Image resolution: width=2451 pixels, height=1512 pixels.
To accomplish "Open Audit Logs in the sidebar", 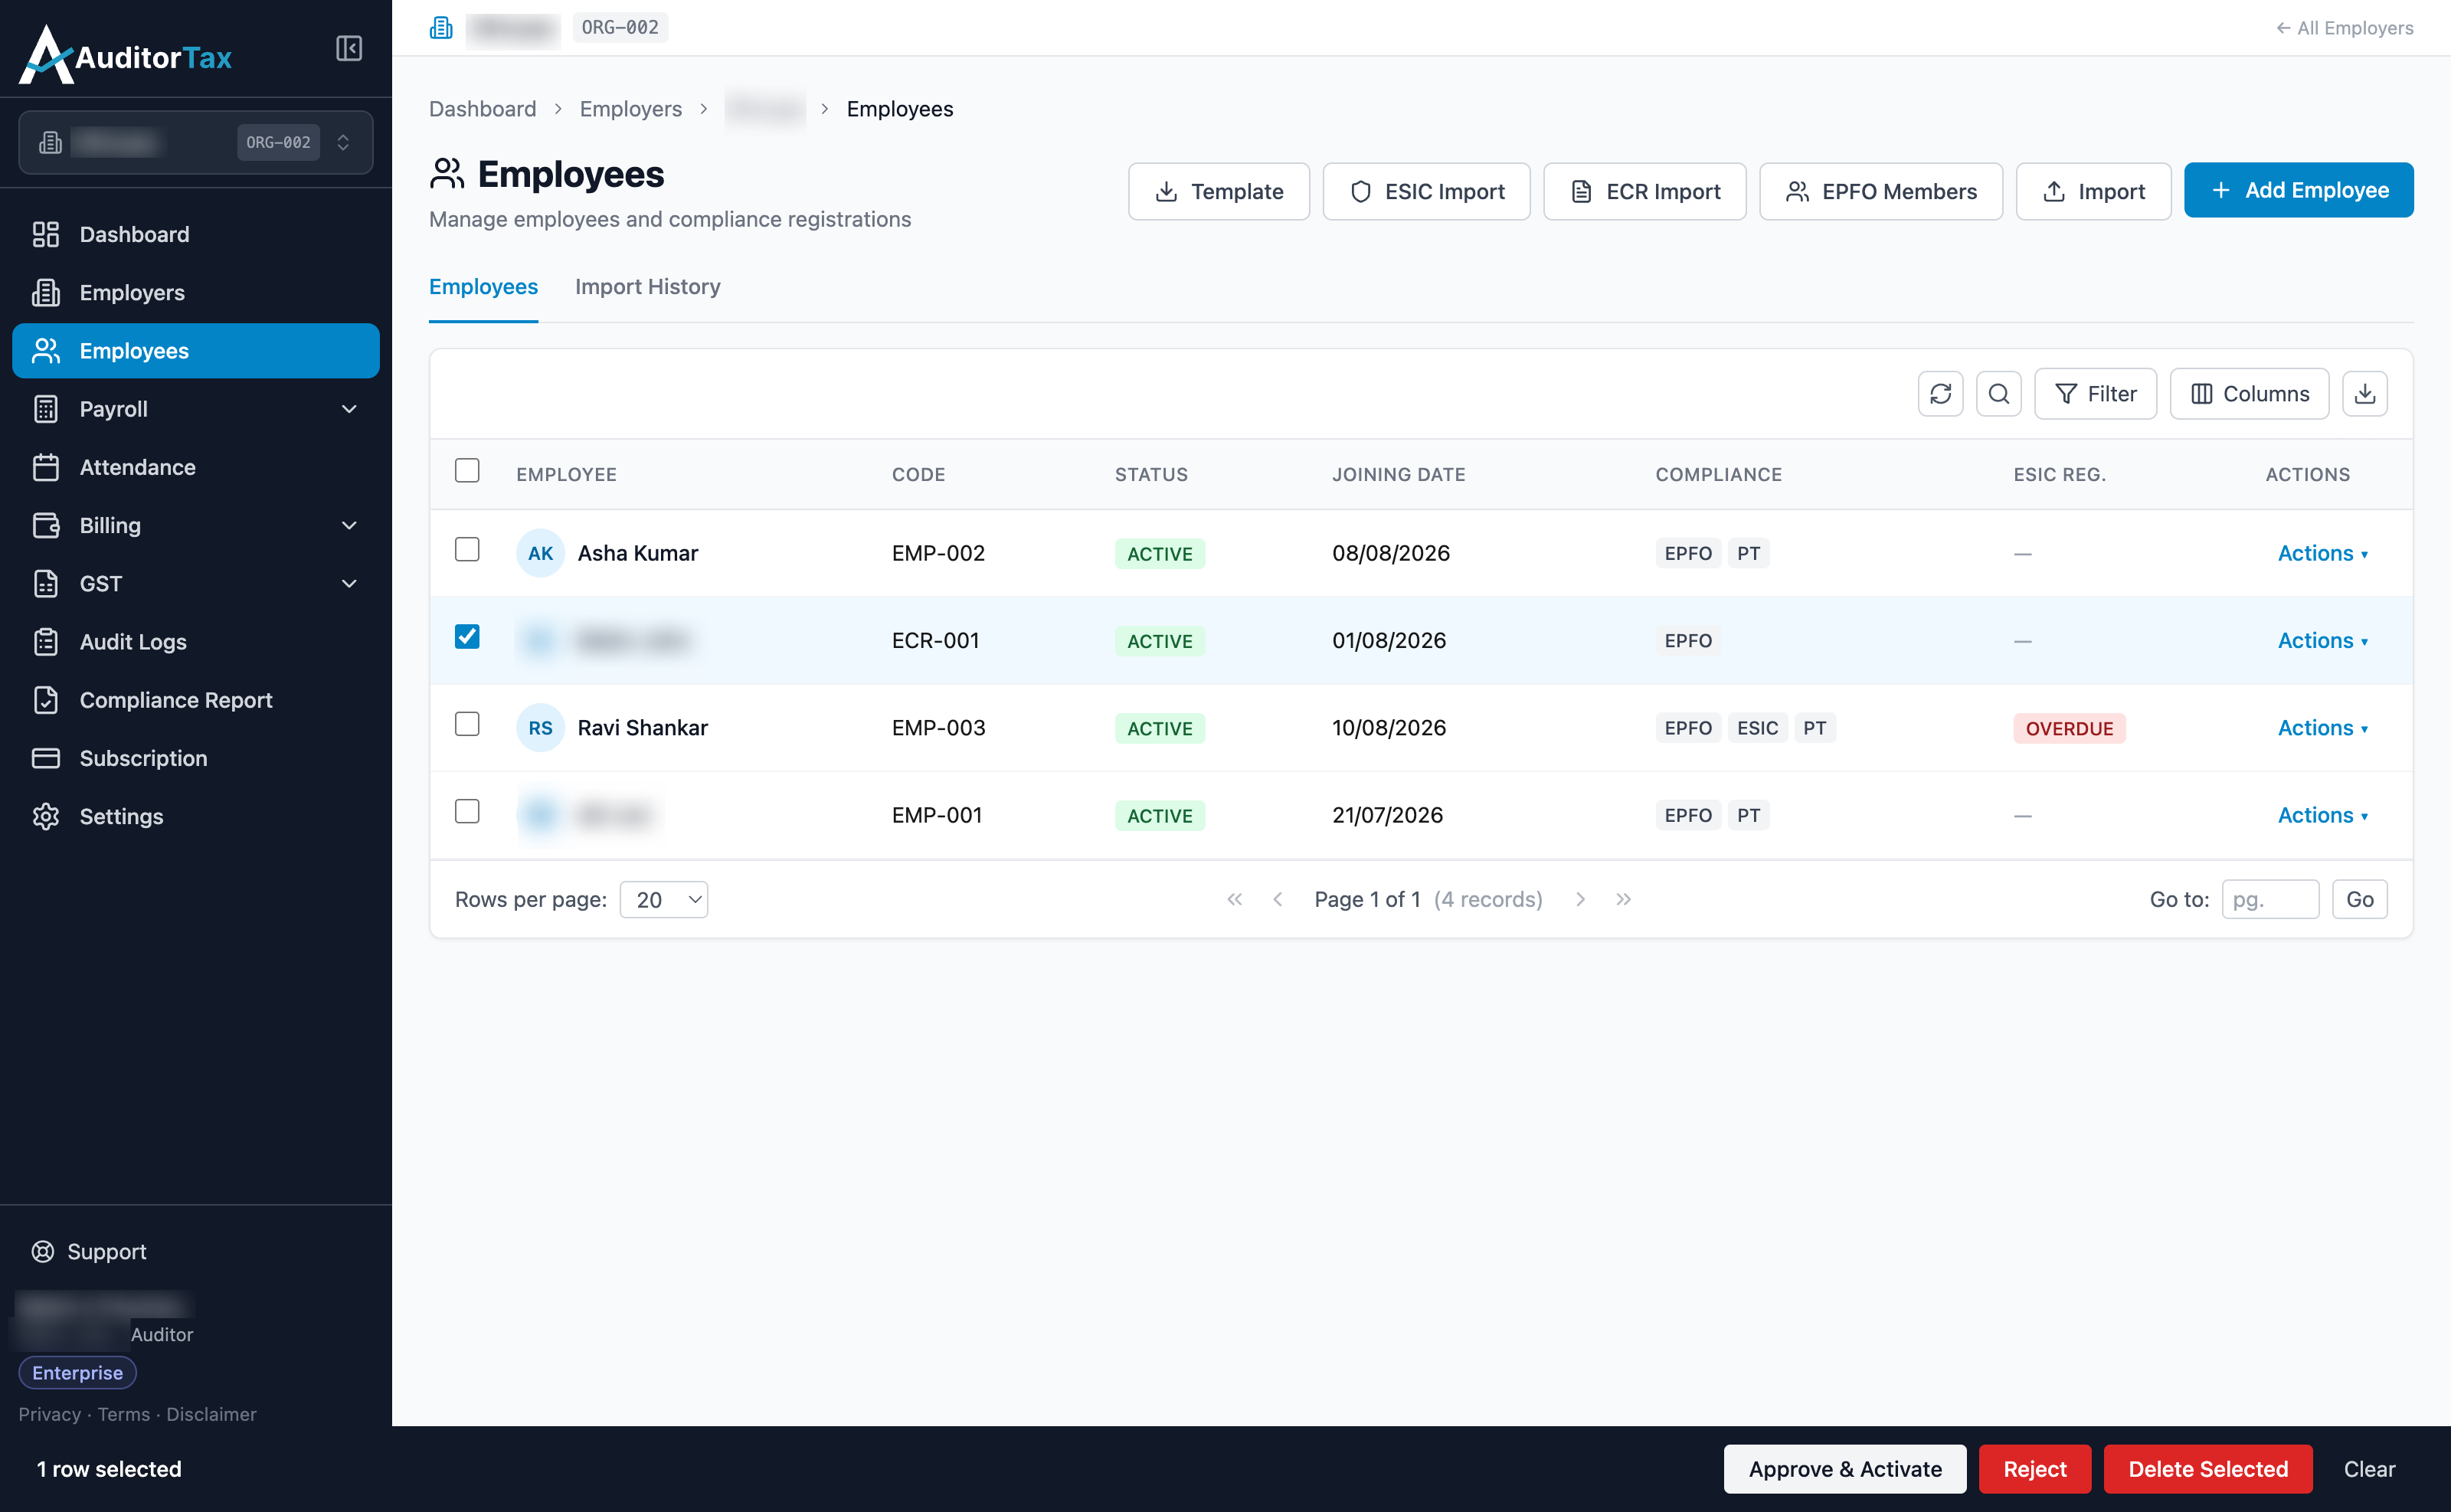I will point(196,641).
